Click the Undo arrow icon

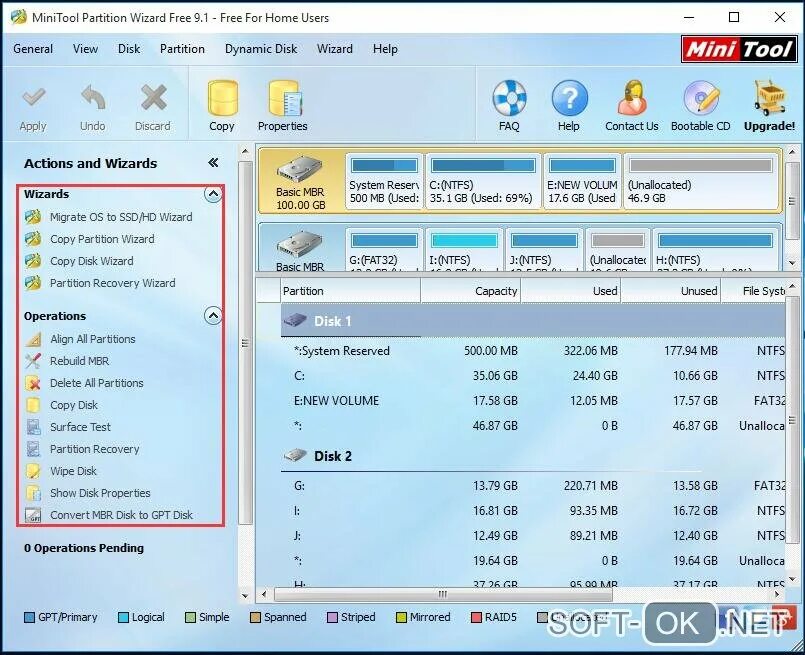point(93,98)
